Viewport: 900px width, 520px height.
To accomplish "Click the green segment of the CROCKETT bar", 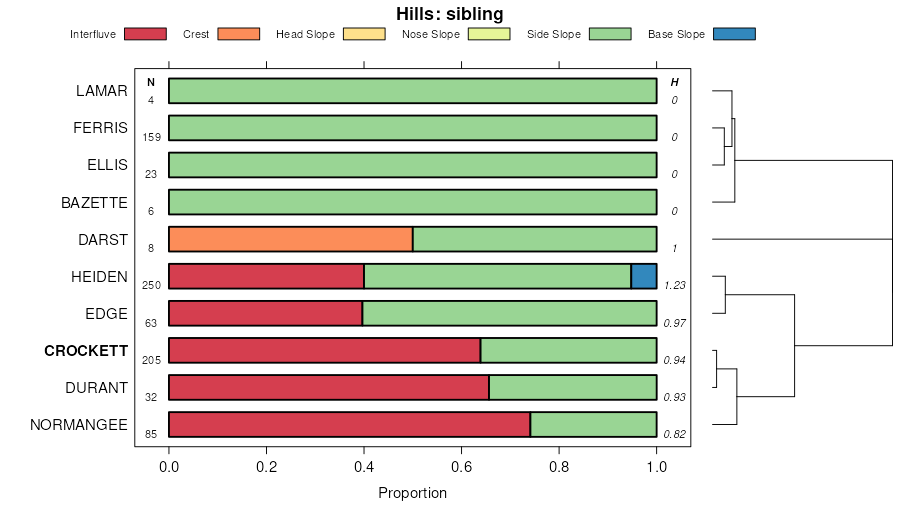I will coord(568,350).
